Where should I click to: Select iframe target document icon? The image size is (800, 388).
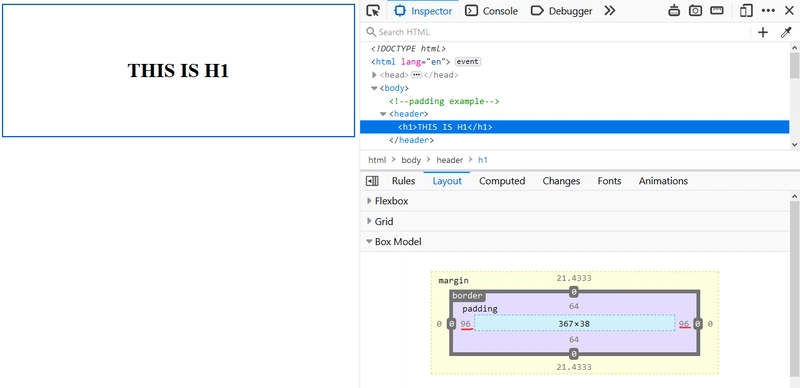click(x=674, y=11)
